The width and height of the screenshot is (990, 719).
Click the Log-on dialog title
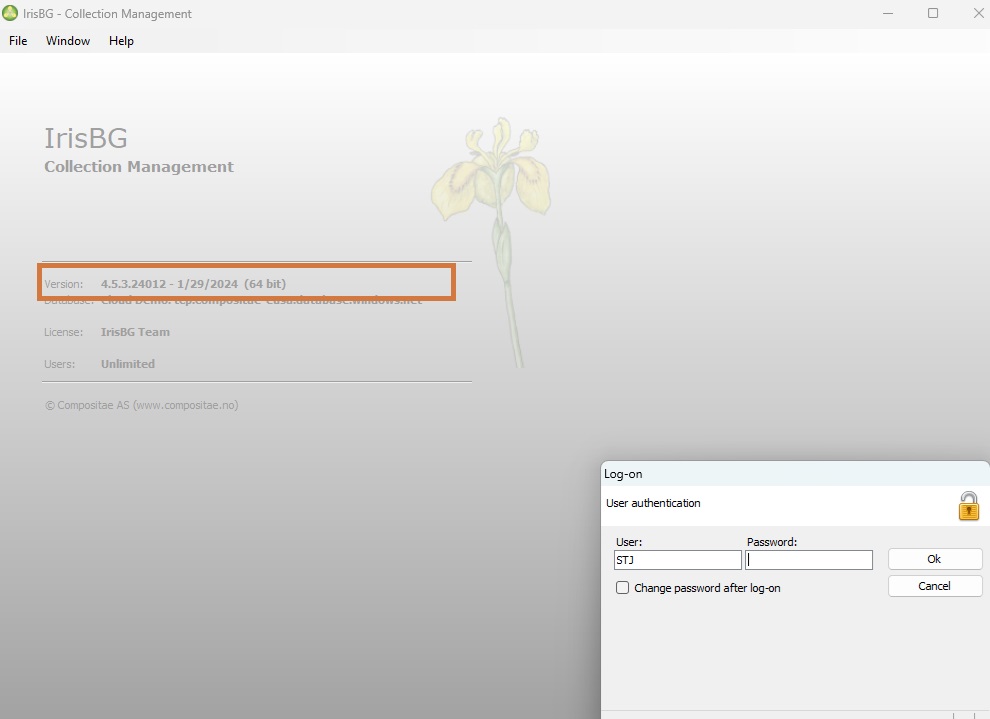(x=623, y=474)
